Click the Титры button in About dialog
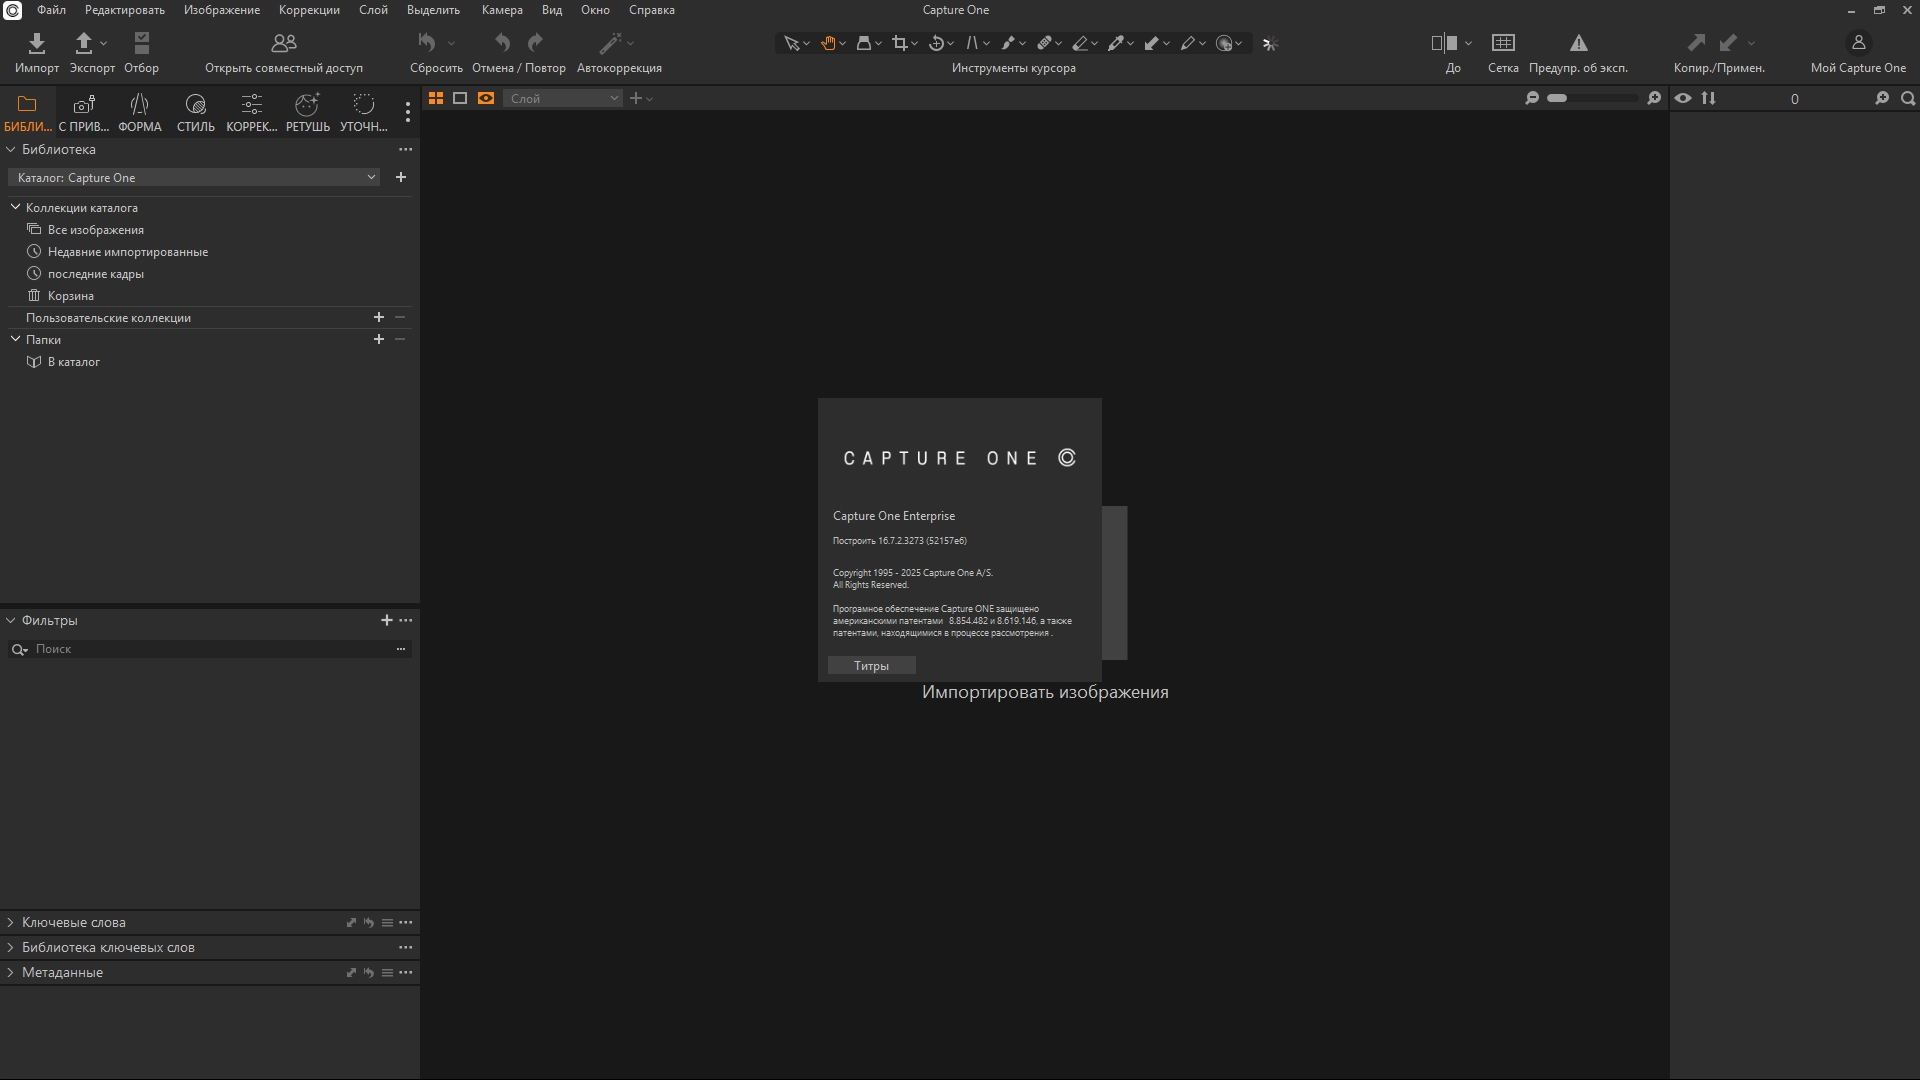Image resolution: width=1920 pixels, height=1080 pixels. click(871, 666)
